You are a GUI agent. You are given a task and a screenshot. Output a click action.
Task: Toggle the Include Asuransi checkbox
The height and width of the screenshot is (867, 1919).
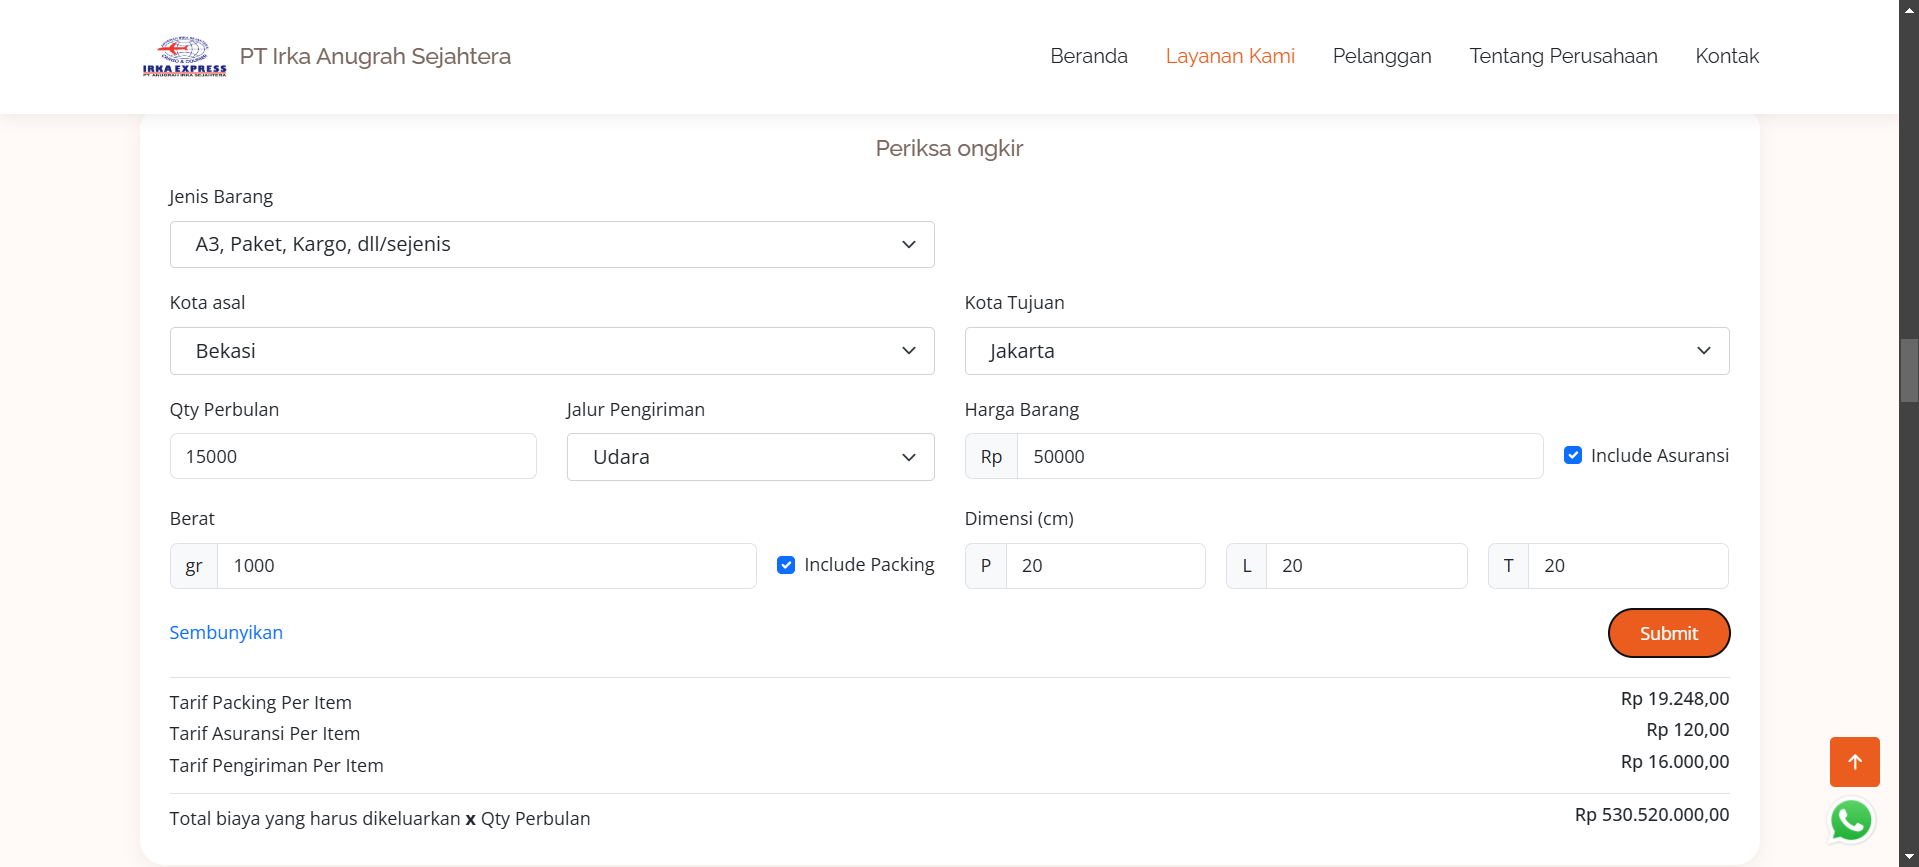click(x=1573, y=455)
